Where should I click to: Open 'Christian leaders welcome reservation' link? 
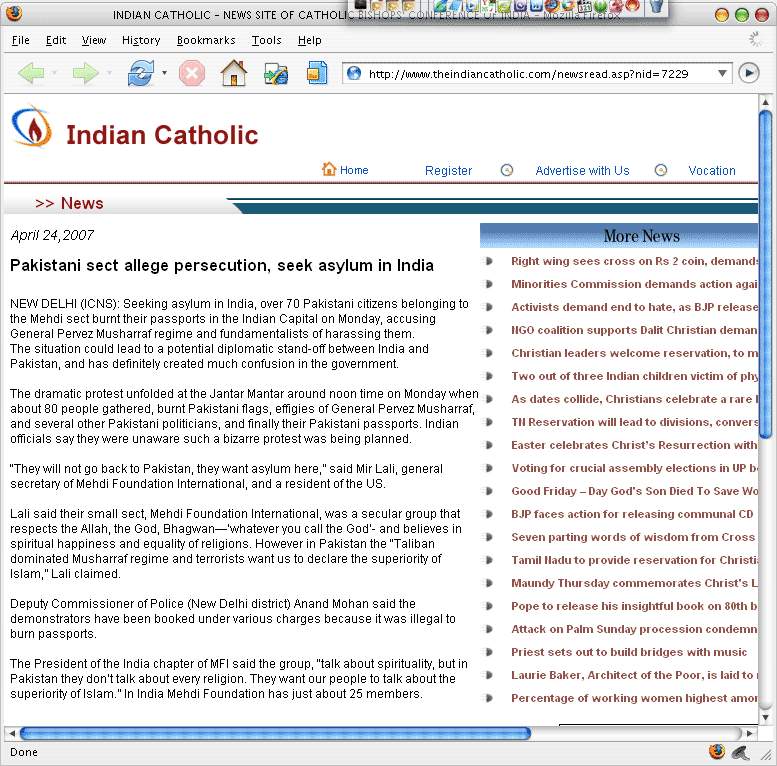(635, 353)
